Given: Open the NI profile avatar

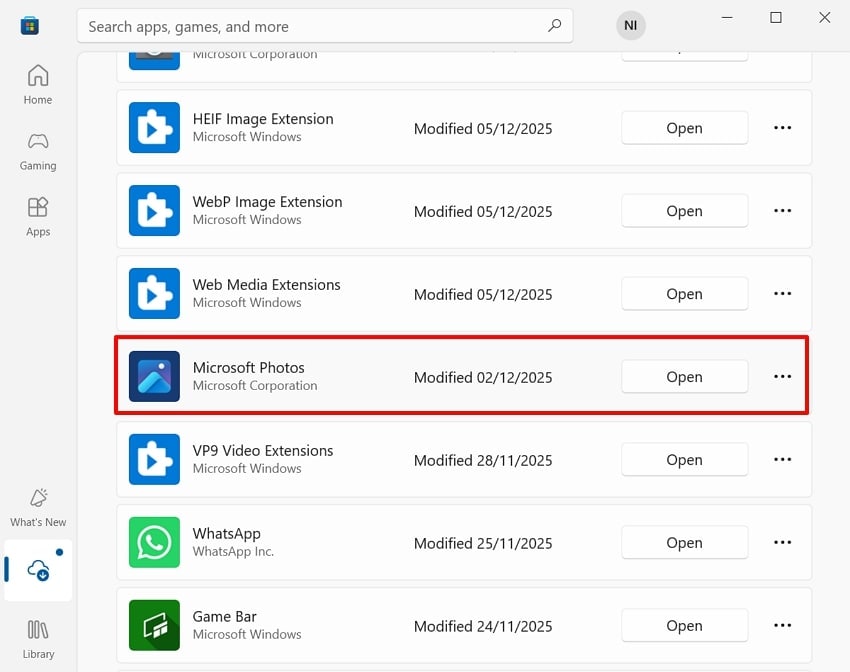Looking at the screenshot, I should coord(631,26).
